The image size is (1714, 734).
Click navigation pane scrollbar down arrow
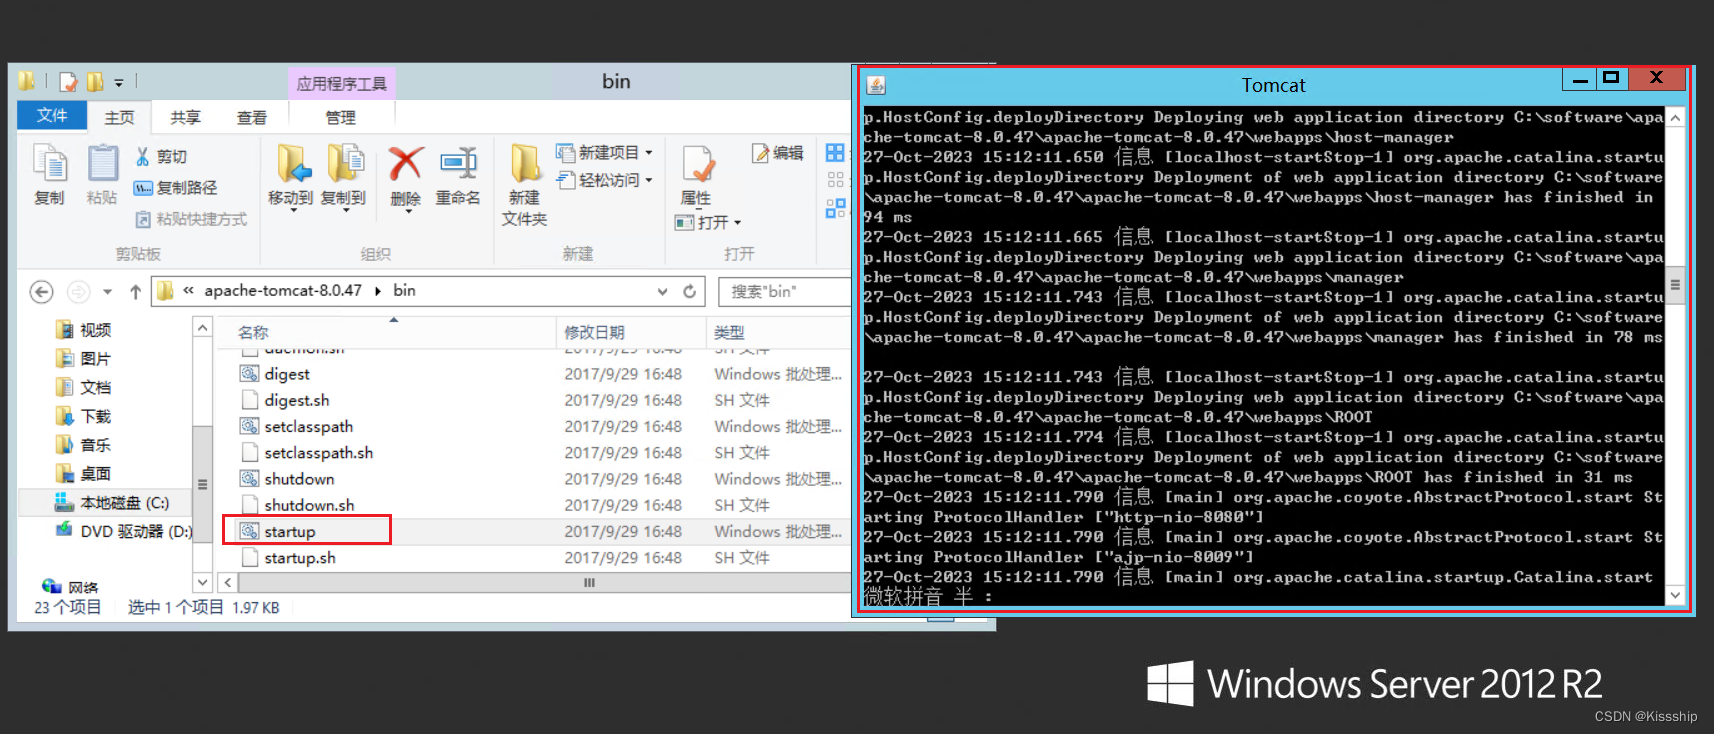pos(202,582)
